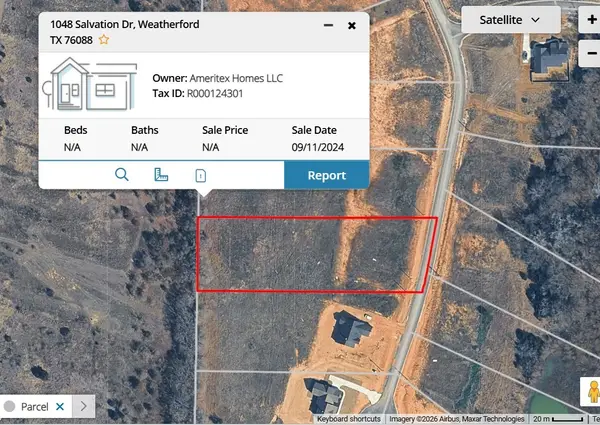This screenshot has width=600, height=425.
Task: Click the Baths N/A value
Action: (139, 147)
